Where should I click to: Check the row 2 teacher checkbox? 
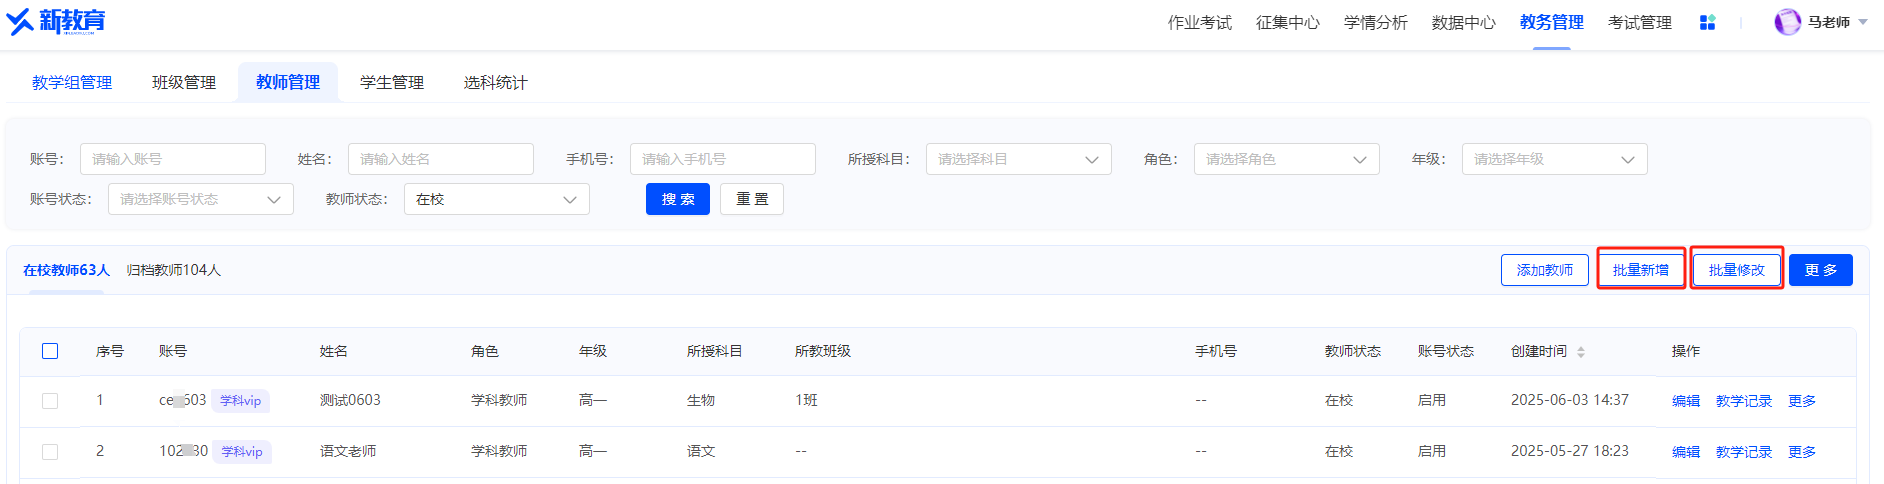click(x=50, y=452)
